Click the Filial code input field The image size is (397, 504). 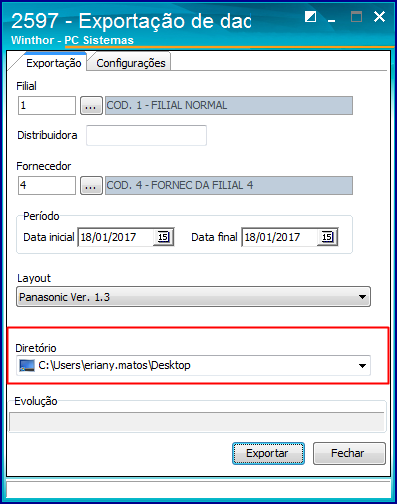click(x=47, y=106)
